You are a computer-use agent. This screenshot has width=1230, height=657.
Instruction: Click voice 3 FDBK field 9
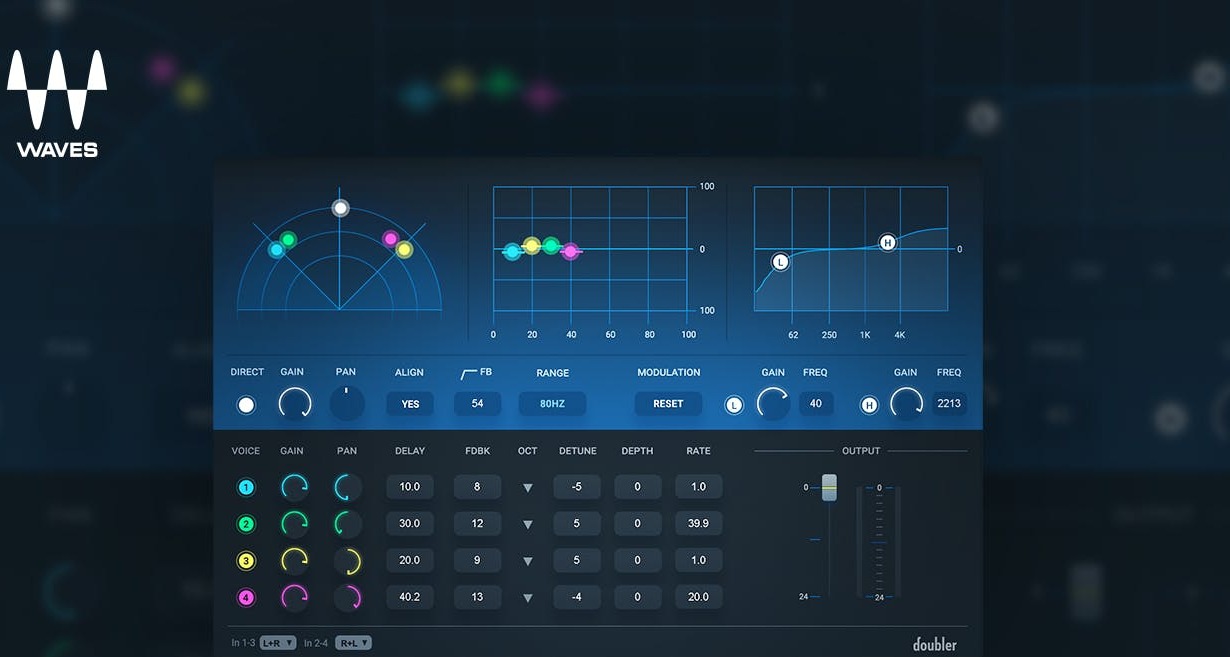click(x=477, y=560)
